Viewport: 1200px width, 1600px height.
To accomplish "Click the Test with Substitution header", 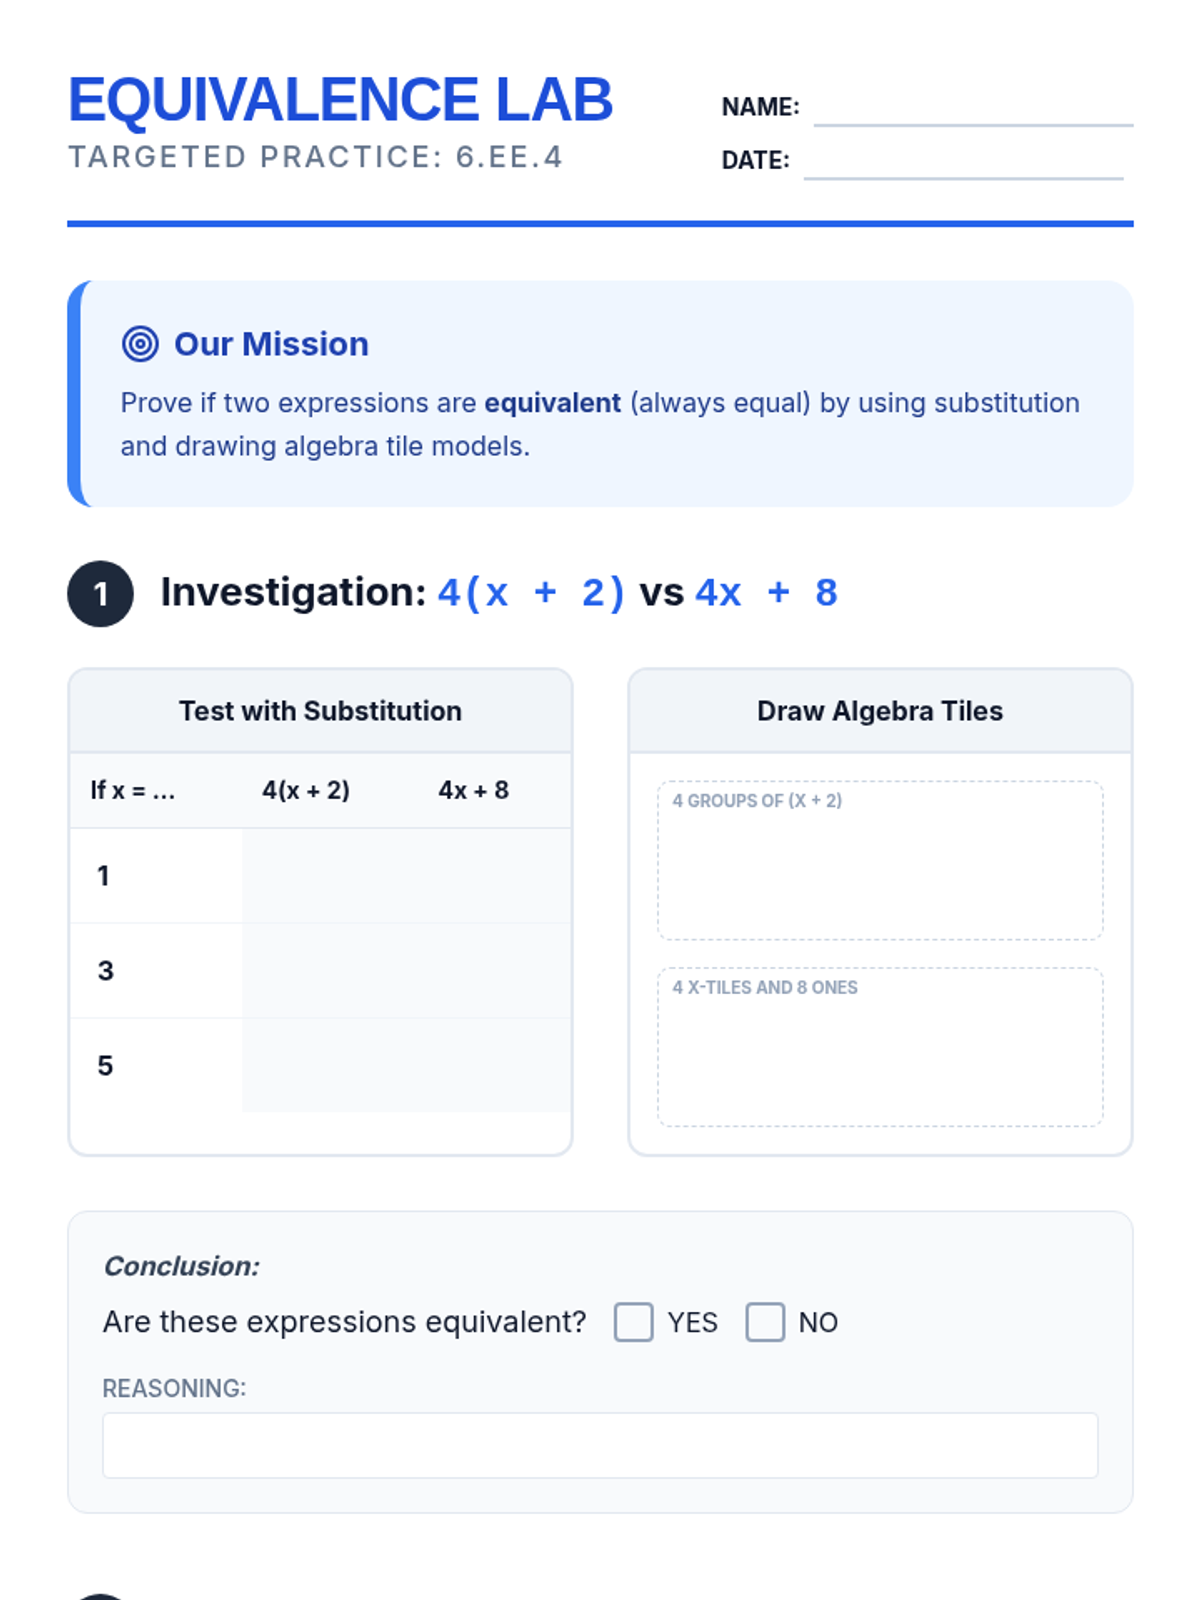I will 320,711.
